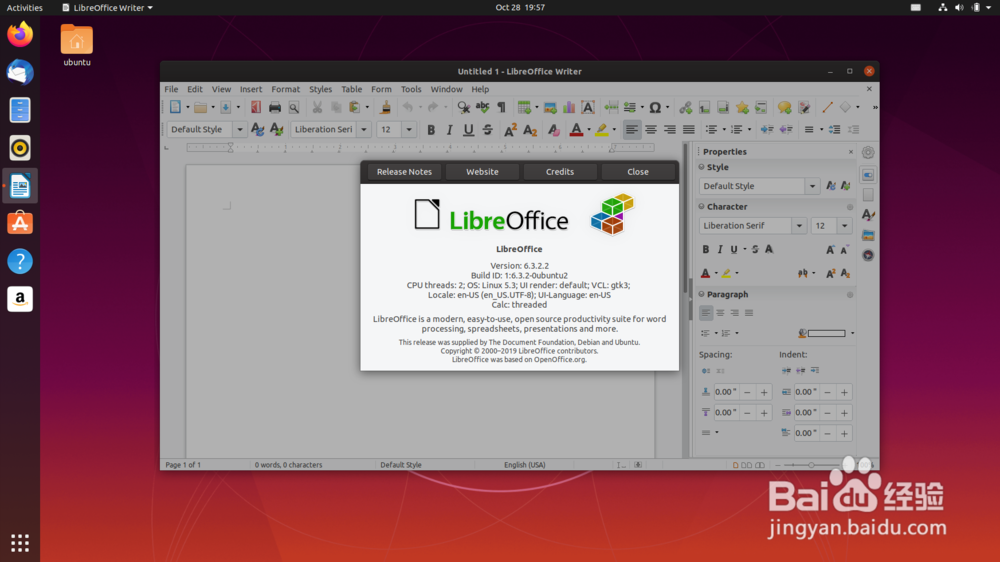
Task: Click the Print icon in toolbar
Action: pyautogui.click(x=275, y=108)
